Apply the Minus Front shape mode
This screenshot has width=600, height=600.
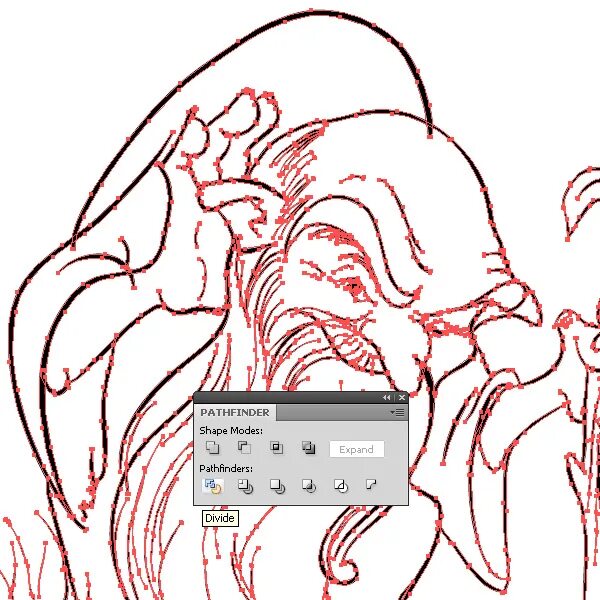(244, 447)
